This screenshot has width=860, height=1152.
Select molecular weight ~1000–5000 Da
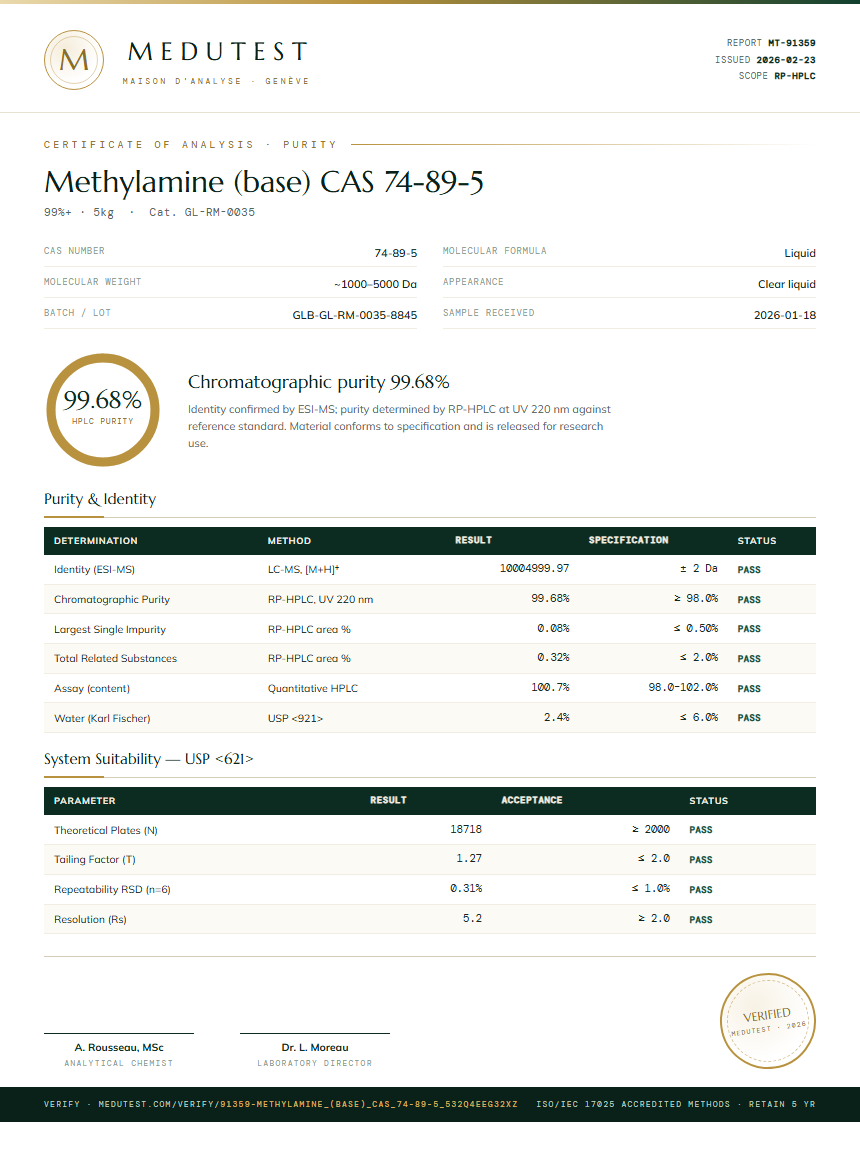[x=375, y=284]
